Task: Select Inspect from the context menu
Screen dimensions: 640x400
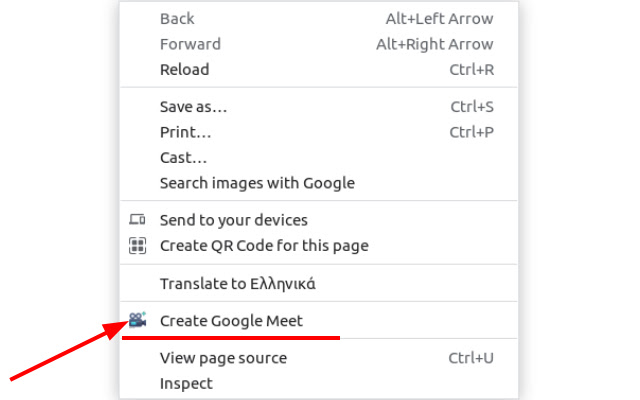Action: 186,383
